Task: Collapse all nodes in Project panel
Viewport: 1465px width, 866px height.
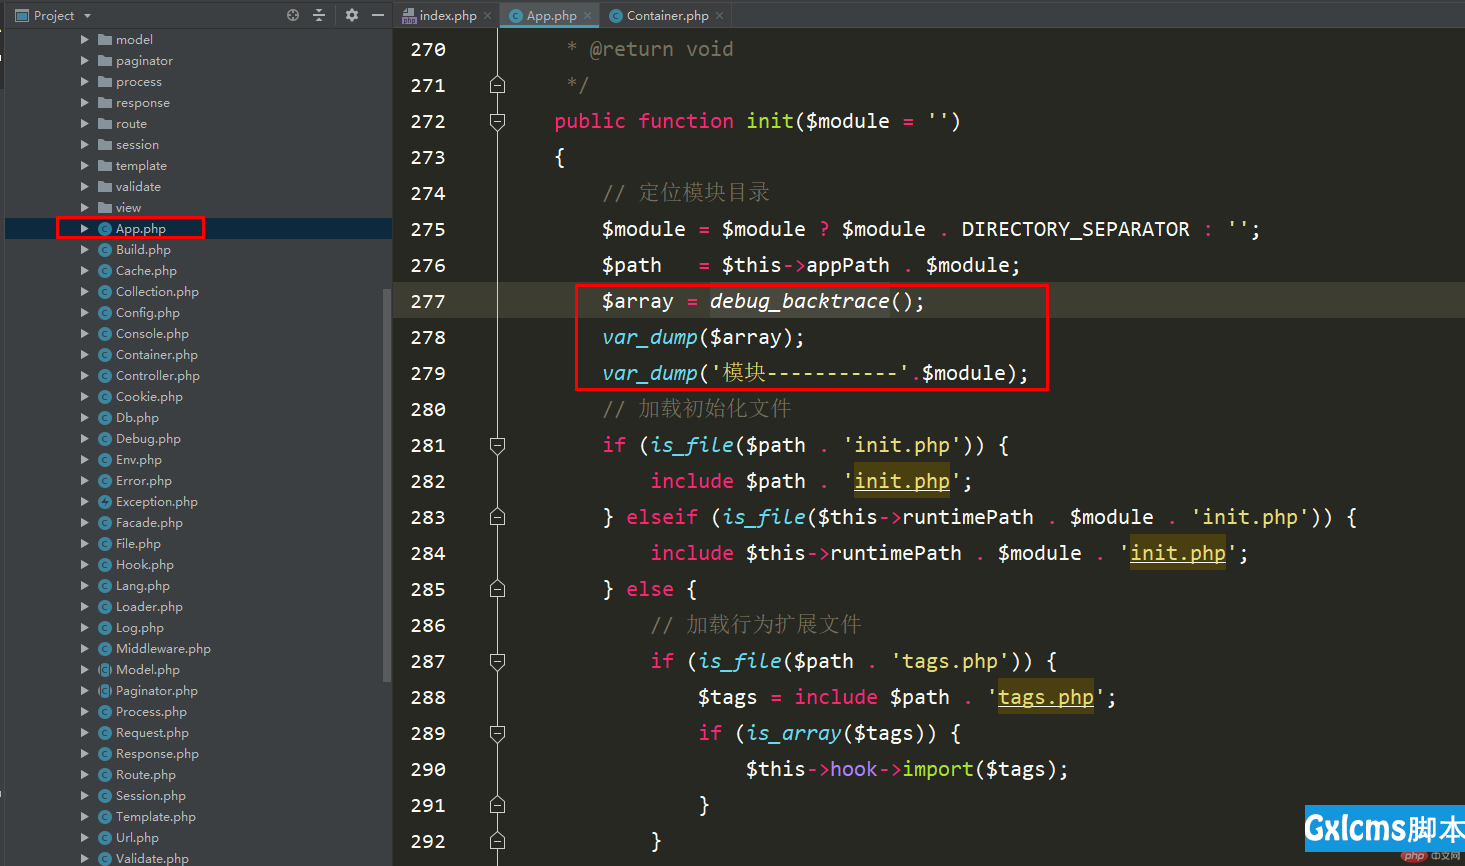Action: [x=319, y=15]
